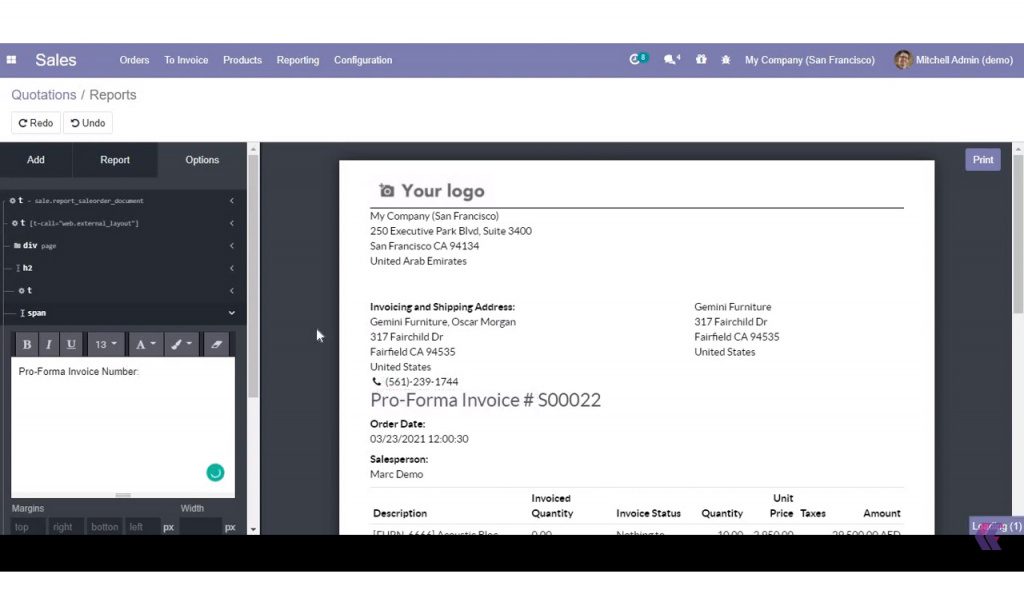Image resolution: width=1024 pixels, height=614 pixels.
Task: Open the font size 13 dropdown
Action: 104,344
